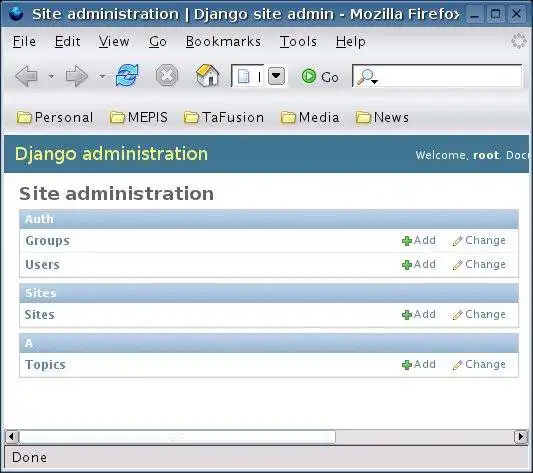The image size is (533, 473).
Task: Click the Forward navigation arrow
Action: (76, 76)
